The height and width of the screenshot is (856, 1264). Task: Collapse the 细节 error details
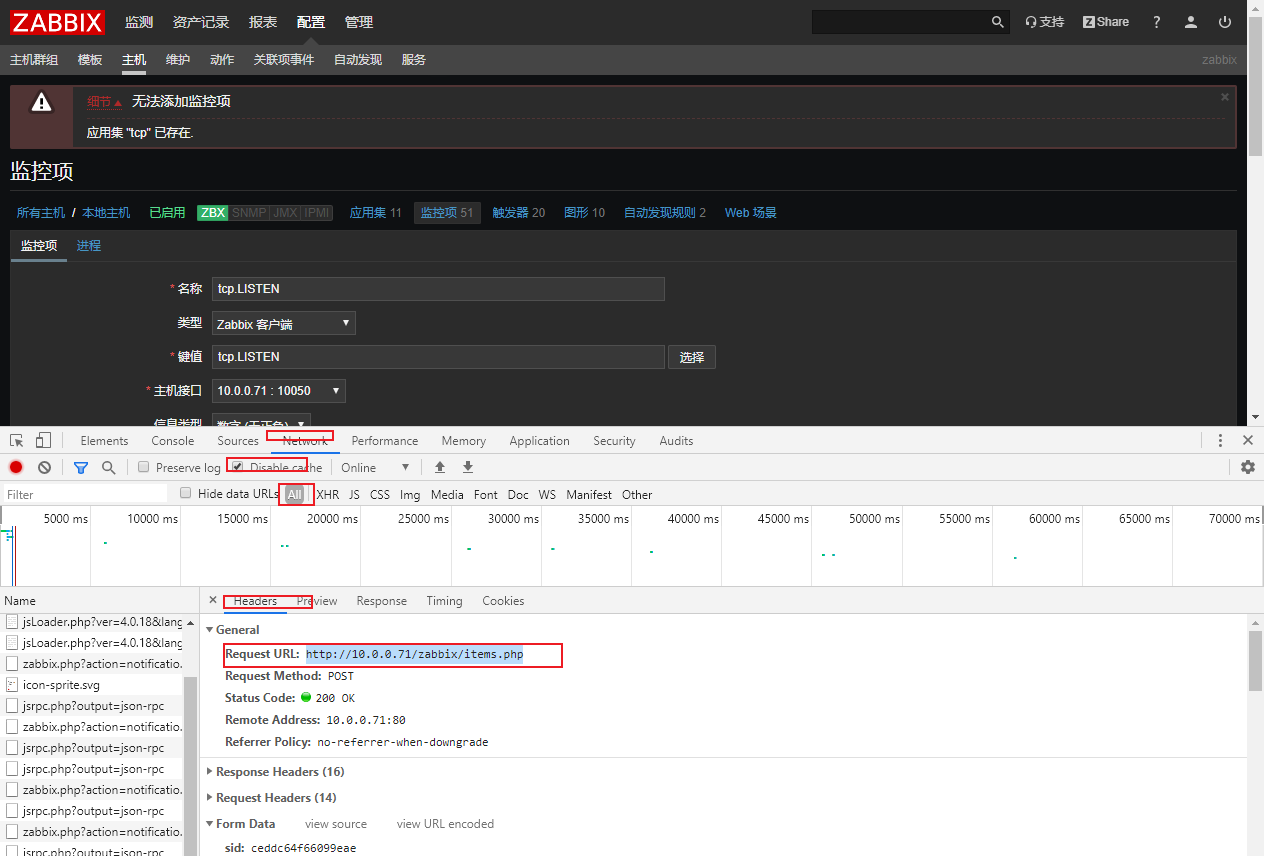[104, 102]
